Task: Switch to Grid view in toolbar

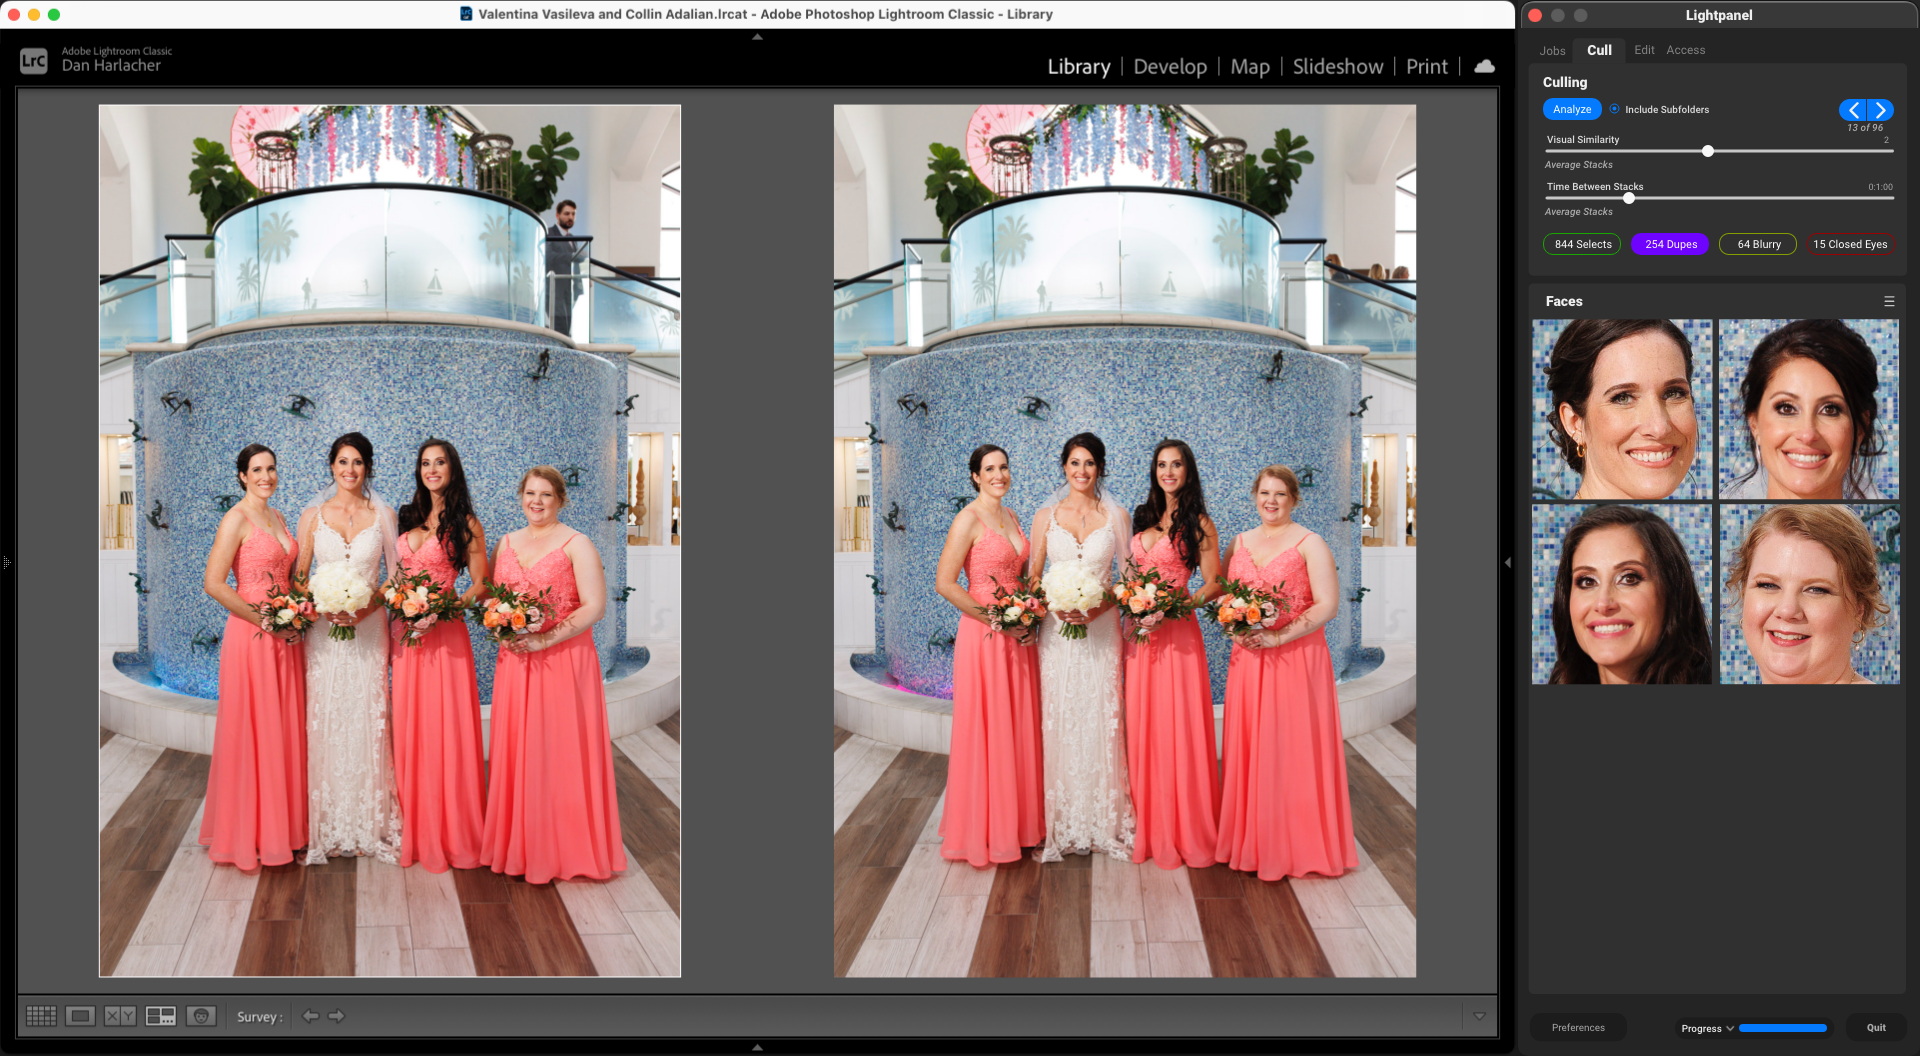Action: coord(41,1016)
